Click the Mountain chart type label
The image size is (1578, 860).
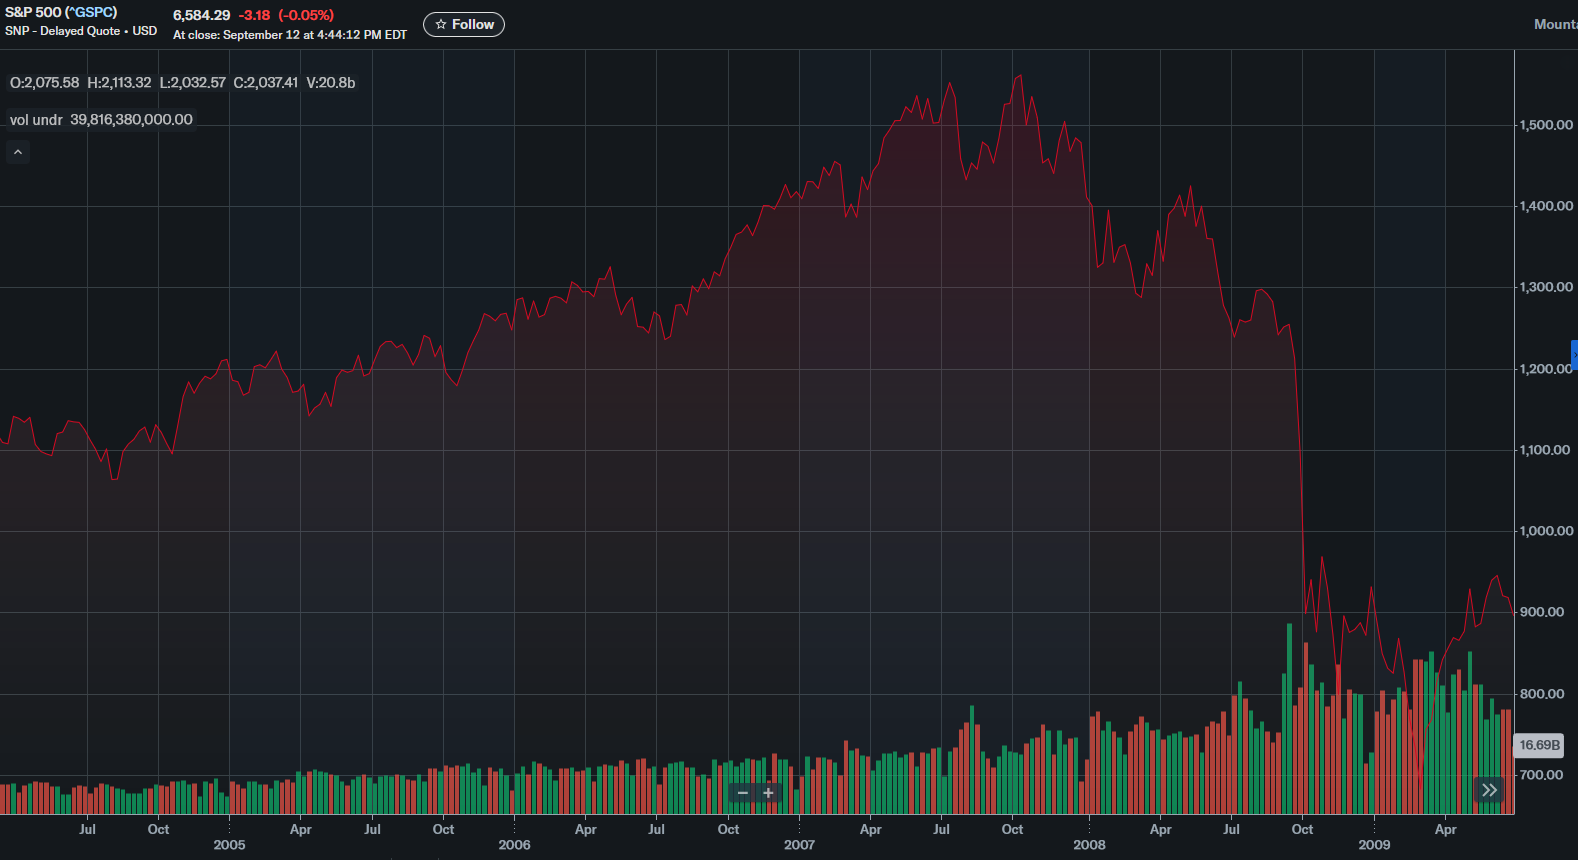[x=1556, y=24]
